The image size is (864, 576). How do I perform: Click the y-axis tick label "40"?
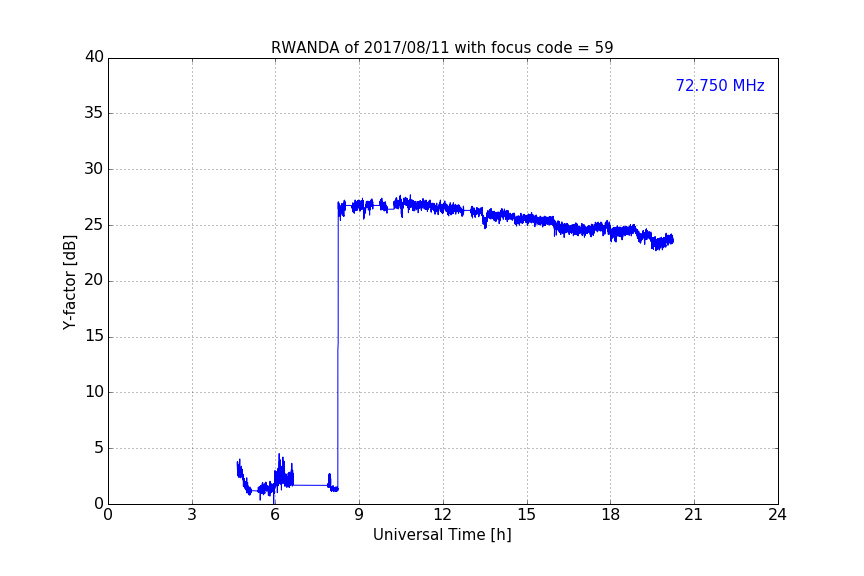[94, 57]
